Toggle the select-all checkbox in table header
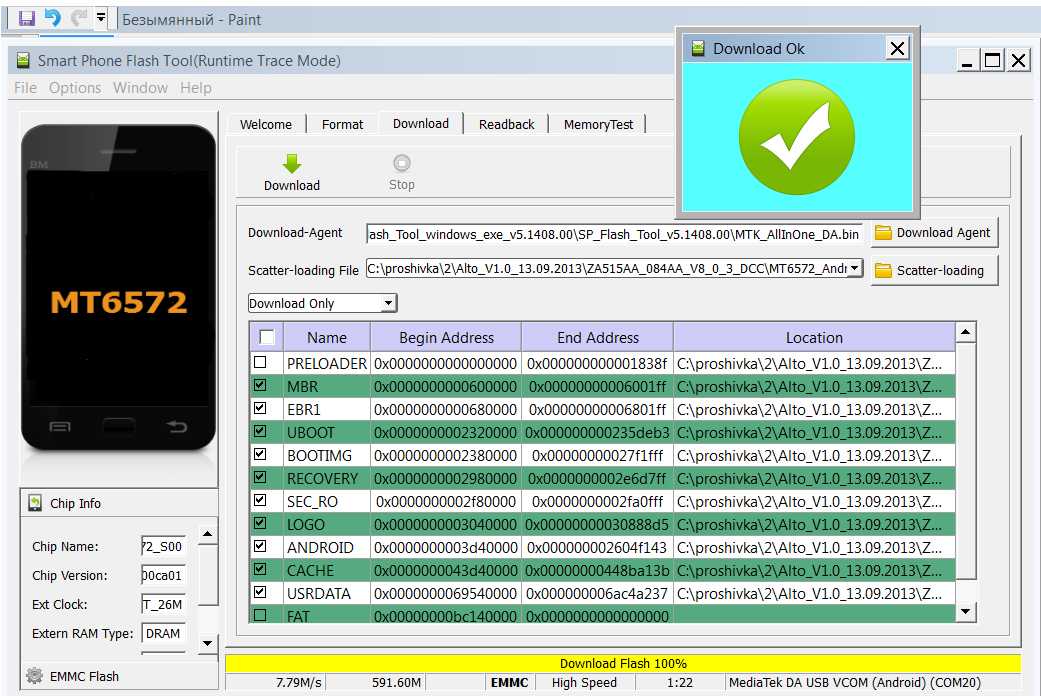The image size is (1041, 696). click(267, 337)
